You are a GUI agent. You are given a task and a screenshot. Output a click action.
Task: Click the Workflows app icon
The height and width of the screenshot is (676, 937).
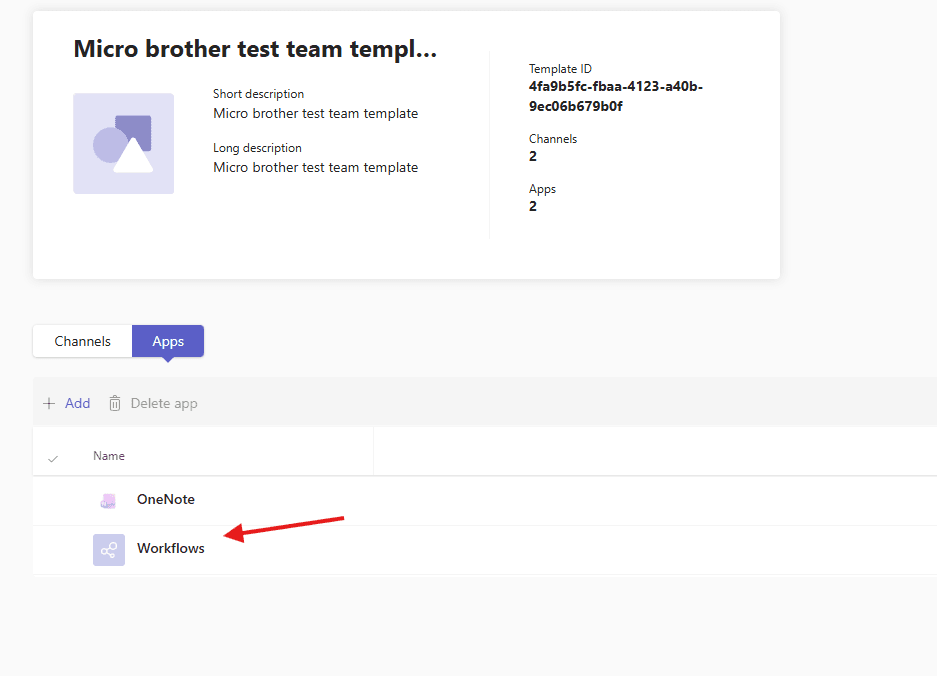[x=109, y=549]
